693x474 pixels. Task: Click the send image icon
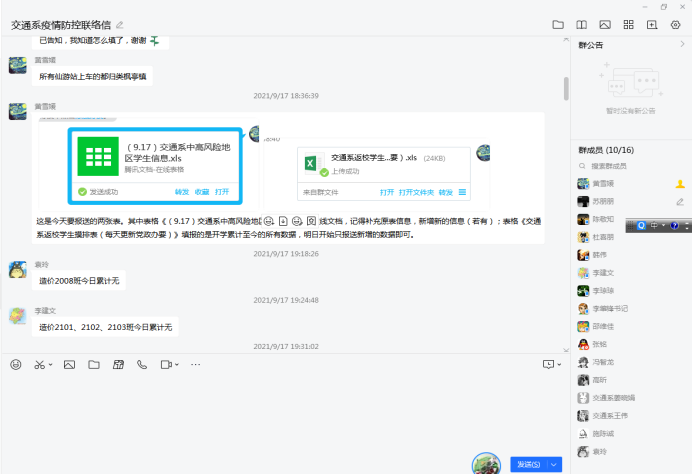pyautogui.click(x=69, y=365)
